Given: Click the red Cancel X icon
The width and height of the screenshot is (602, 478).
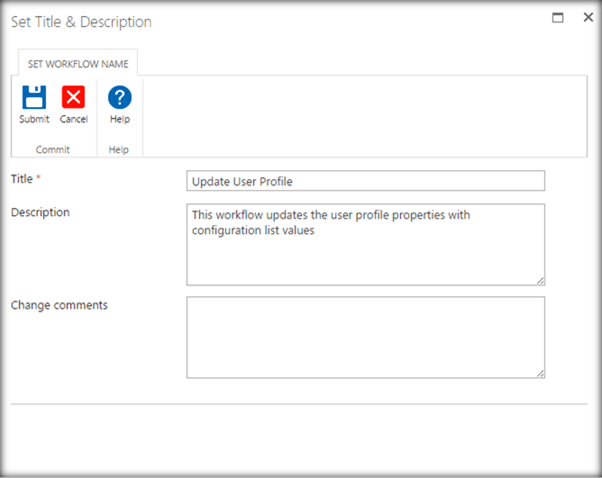Looking at the screenshot, I should click(73, 97).
